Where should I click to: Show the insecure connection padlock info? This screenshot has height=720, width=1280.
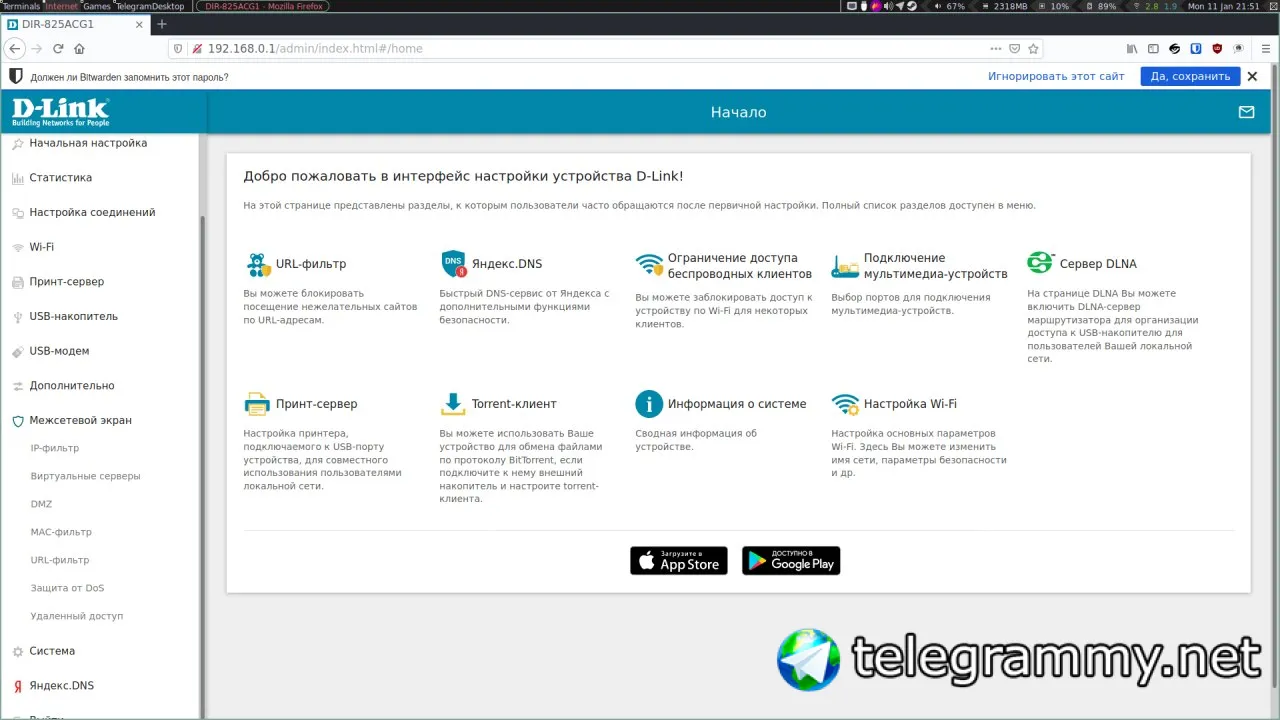[x=197, y=48]
